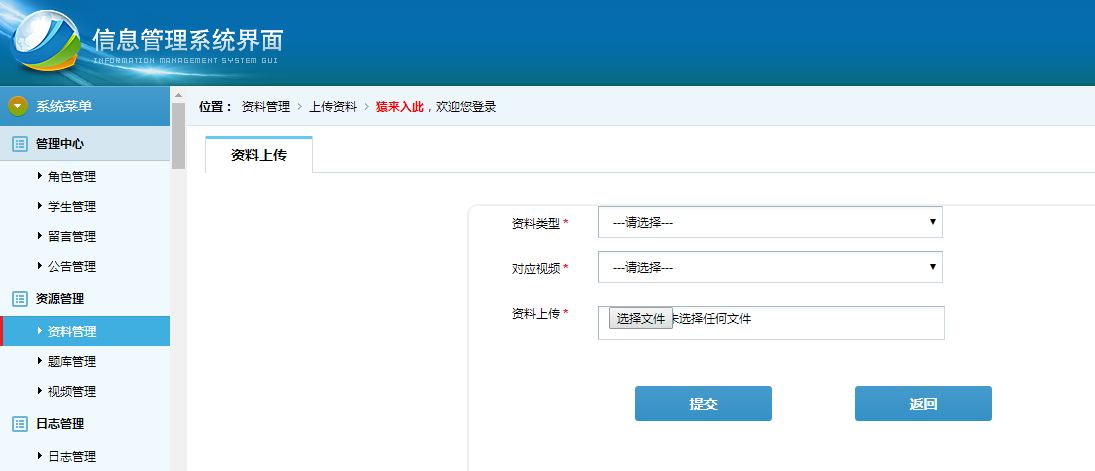Screen dimensions: 1095x471
Task: Select the highlighted 资料管理 sidebar item
Action: tap(84, 331)
